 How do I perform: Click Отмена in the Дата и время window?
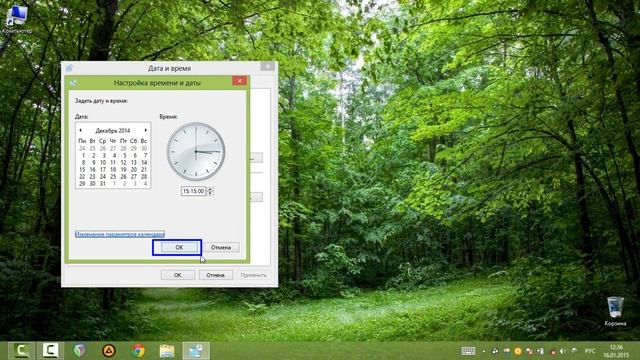pyautogui.click(x=216, y=275)
